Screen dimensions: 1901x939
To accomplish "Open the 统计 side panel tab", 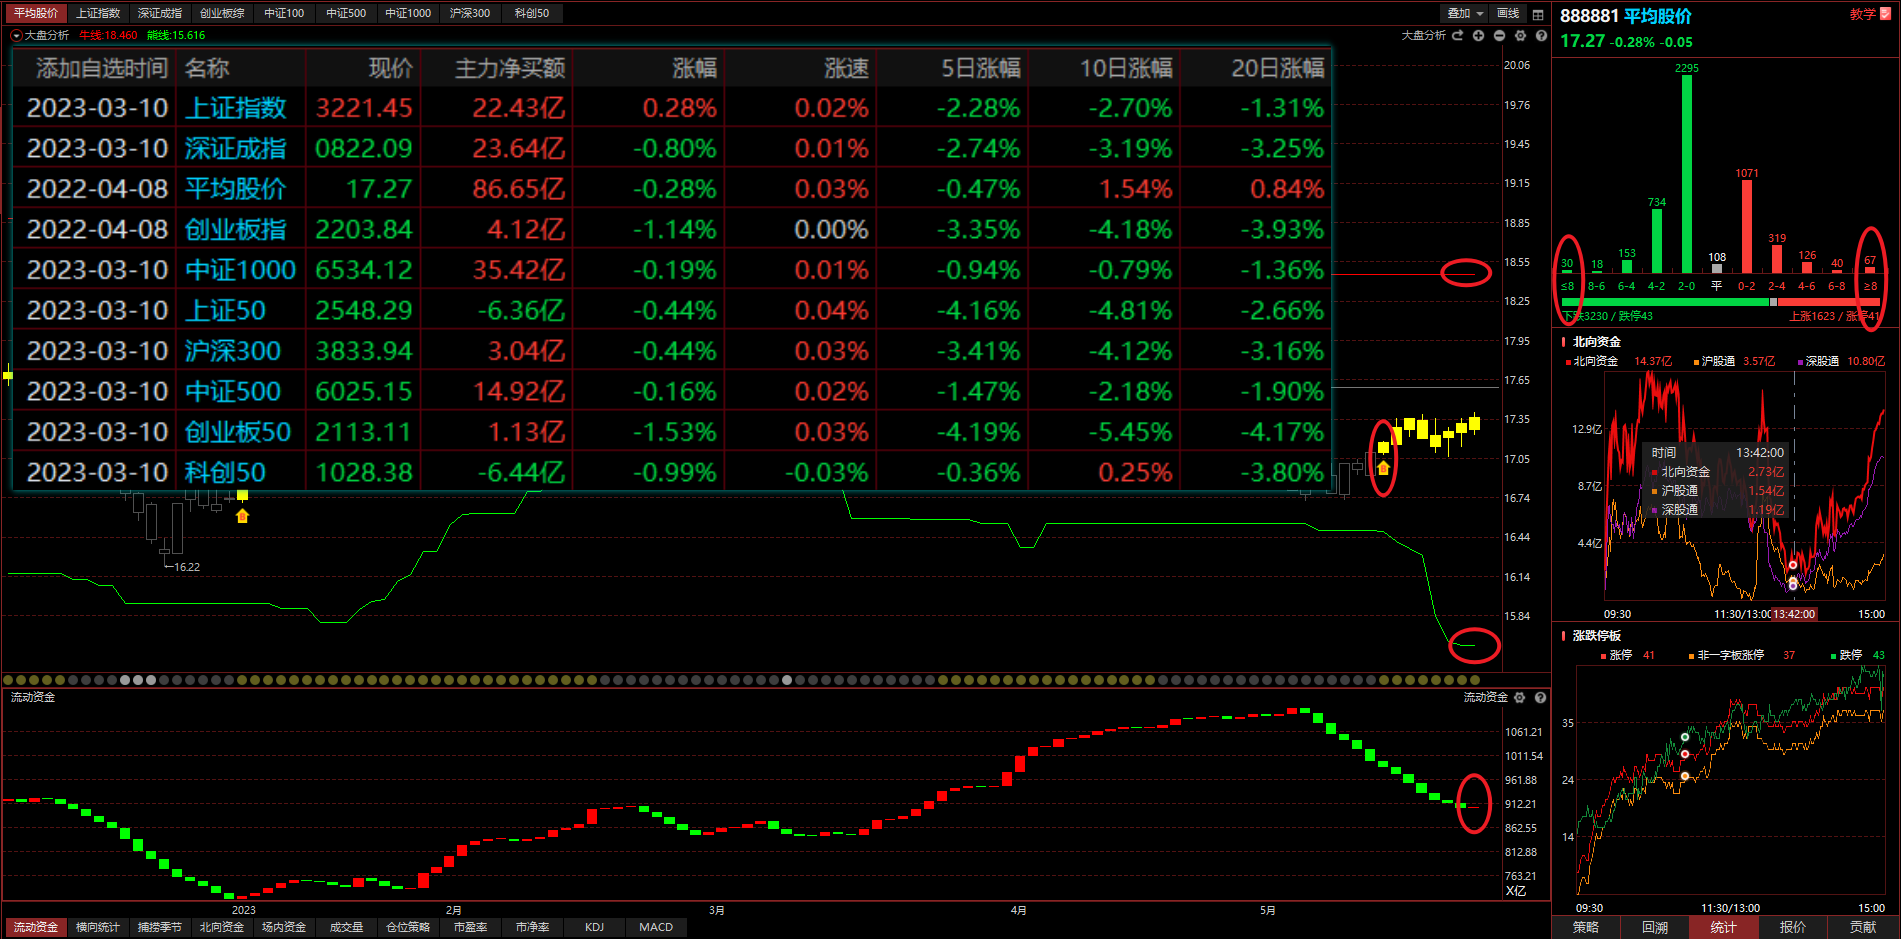I will point(1724,927).
